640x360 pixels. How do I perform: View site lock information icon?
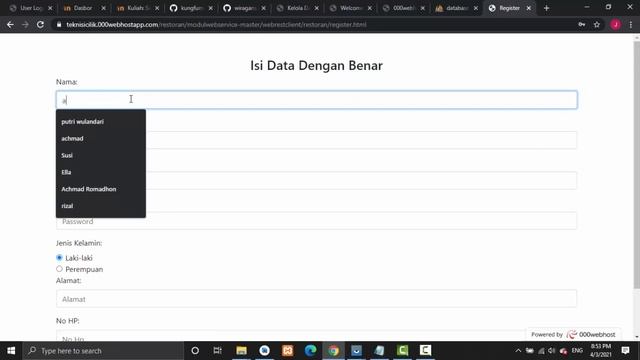tap(59, 24)
